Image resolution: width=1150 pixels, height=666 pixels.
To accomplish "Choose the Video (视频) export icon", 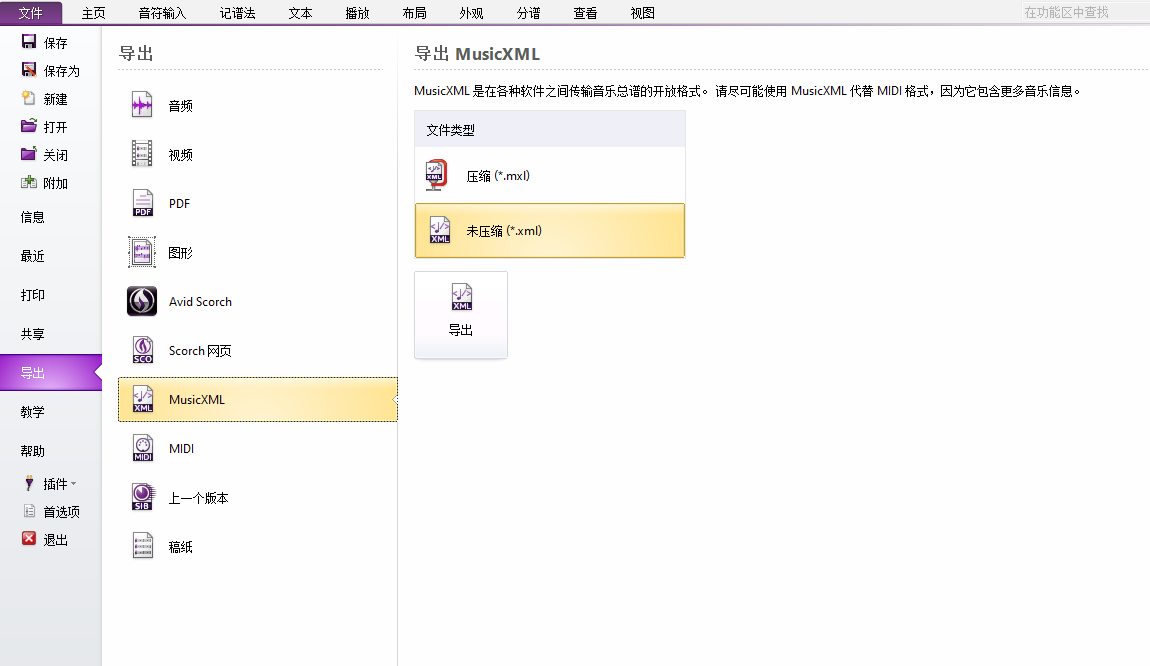I will click(142, 154).
